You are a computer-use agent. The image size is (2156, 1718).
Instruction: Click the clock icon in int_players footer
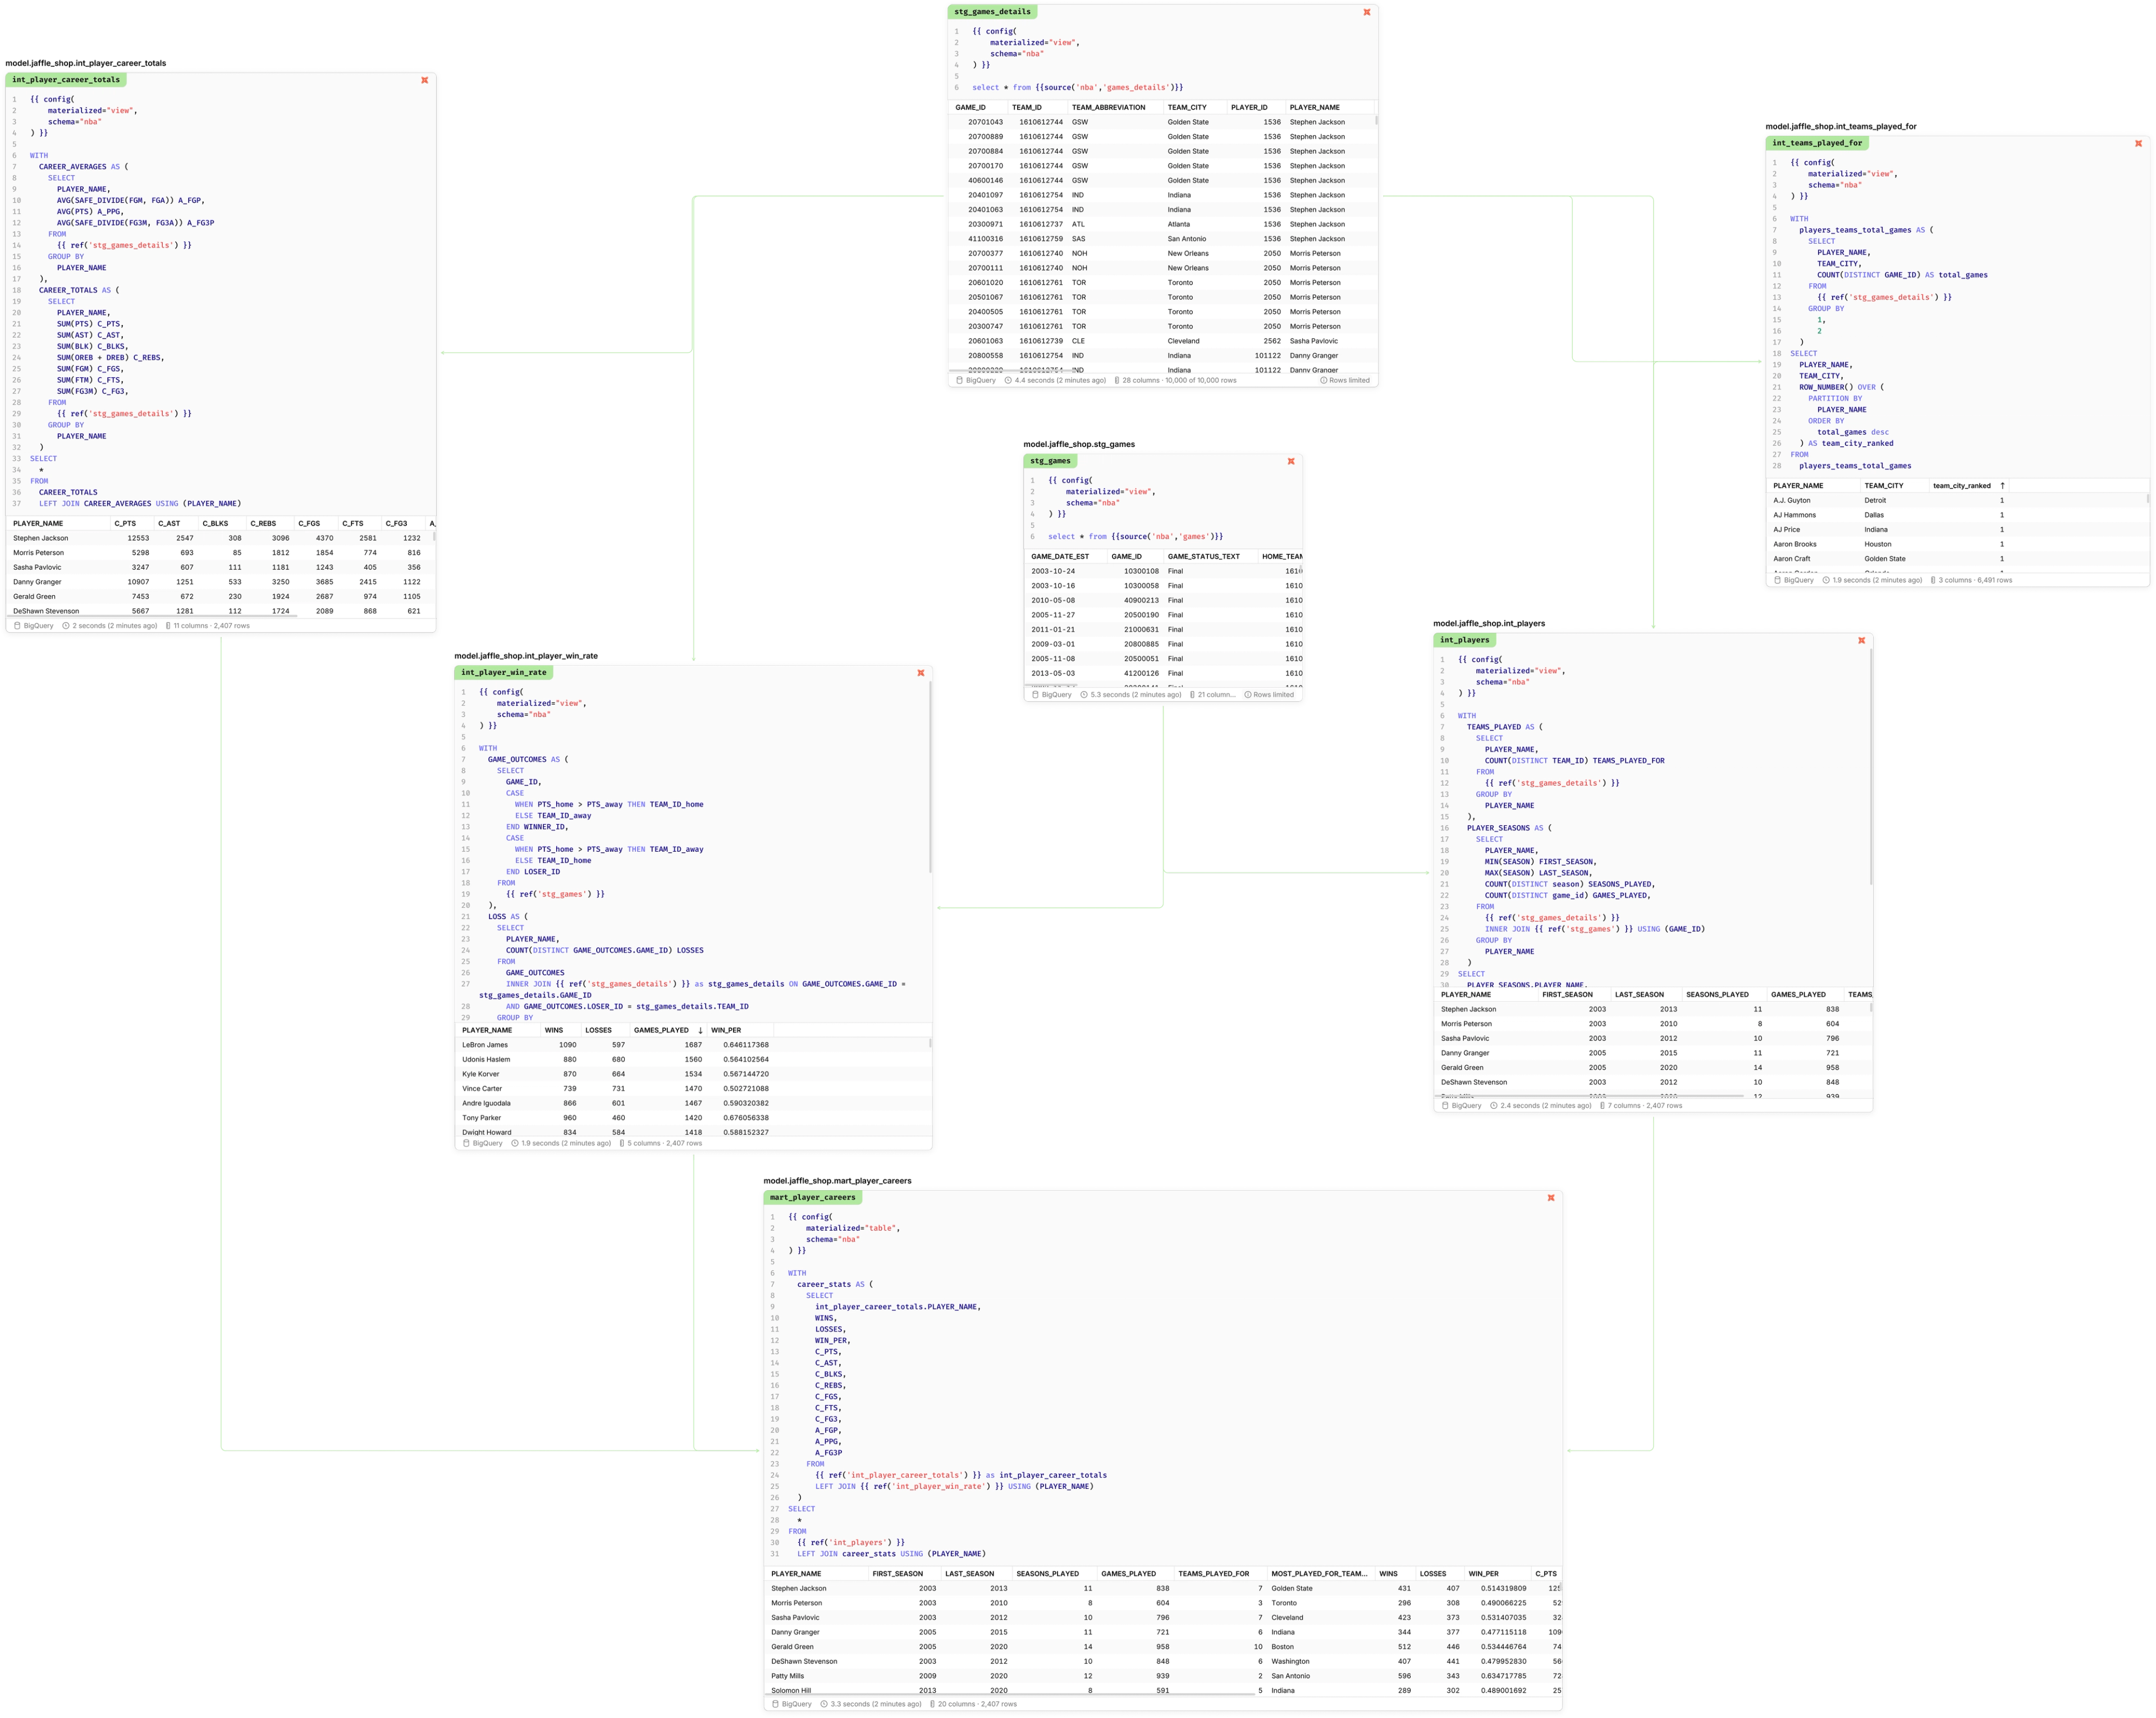click(1494, 1106)
